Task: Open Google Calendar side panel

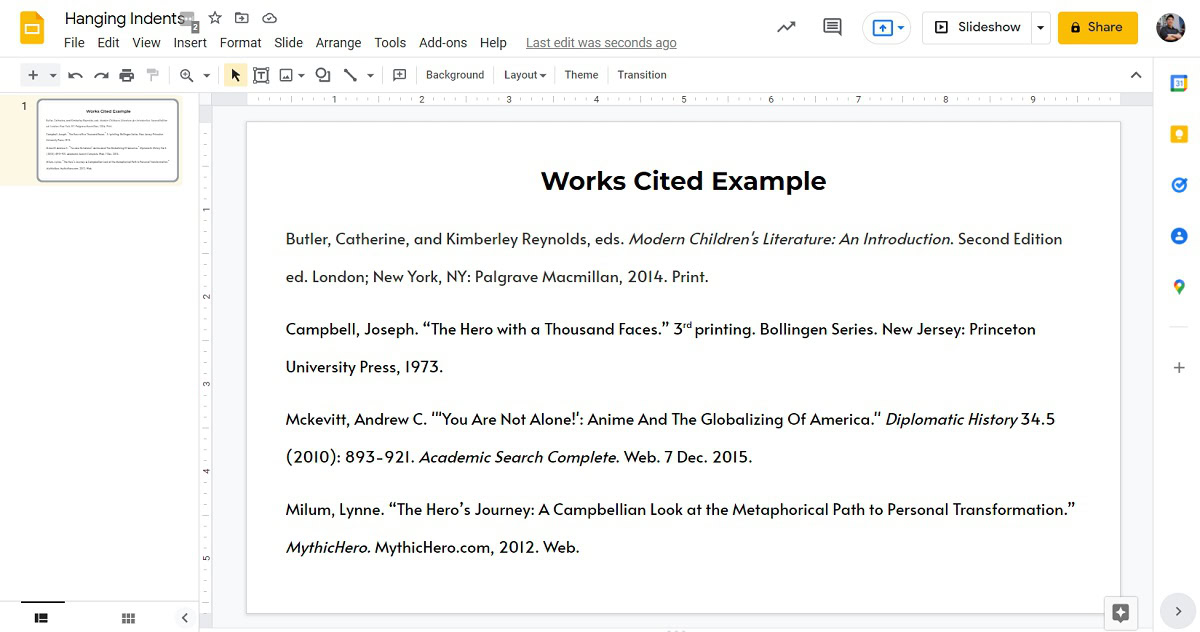Action: pyautogui.click(x=1178, y=83)
